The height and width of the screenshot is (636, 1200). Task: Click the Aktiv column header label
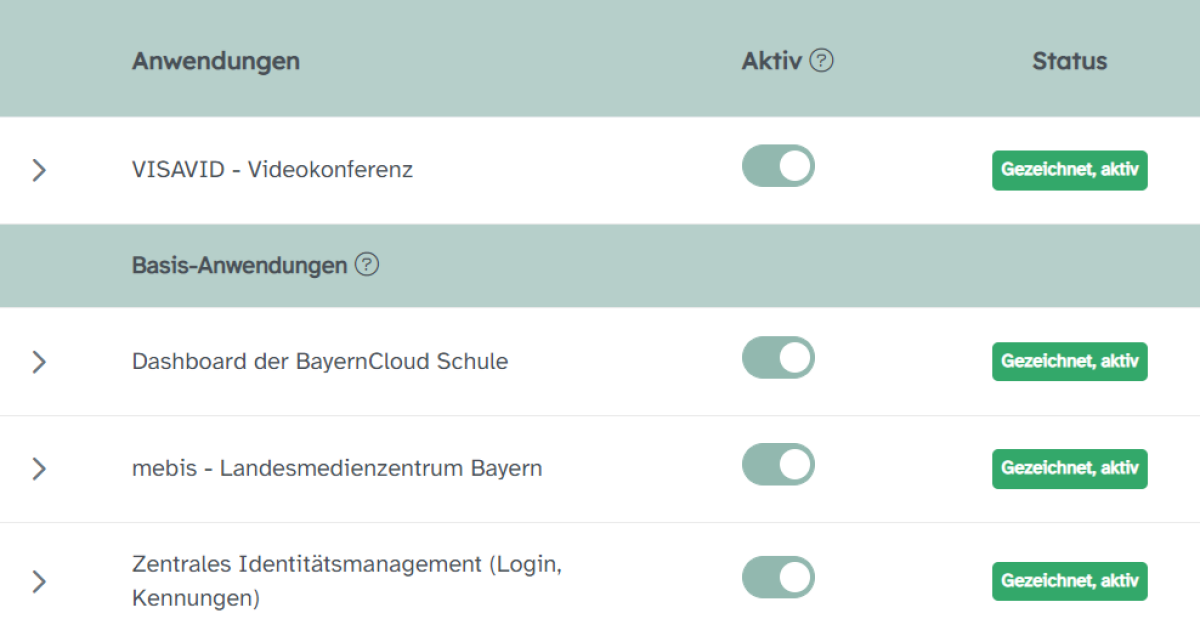pos(771,61)
